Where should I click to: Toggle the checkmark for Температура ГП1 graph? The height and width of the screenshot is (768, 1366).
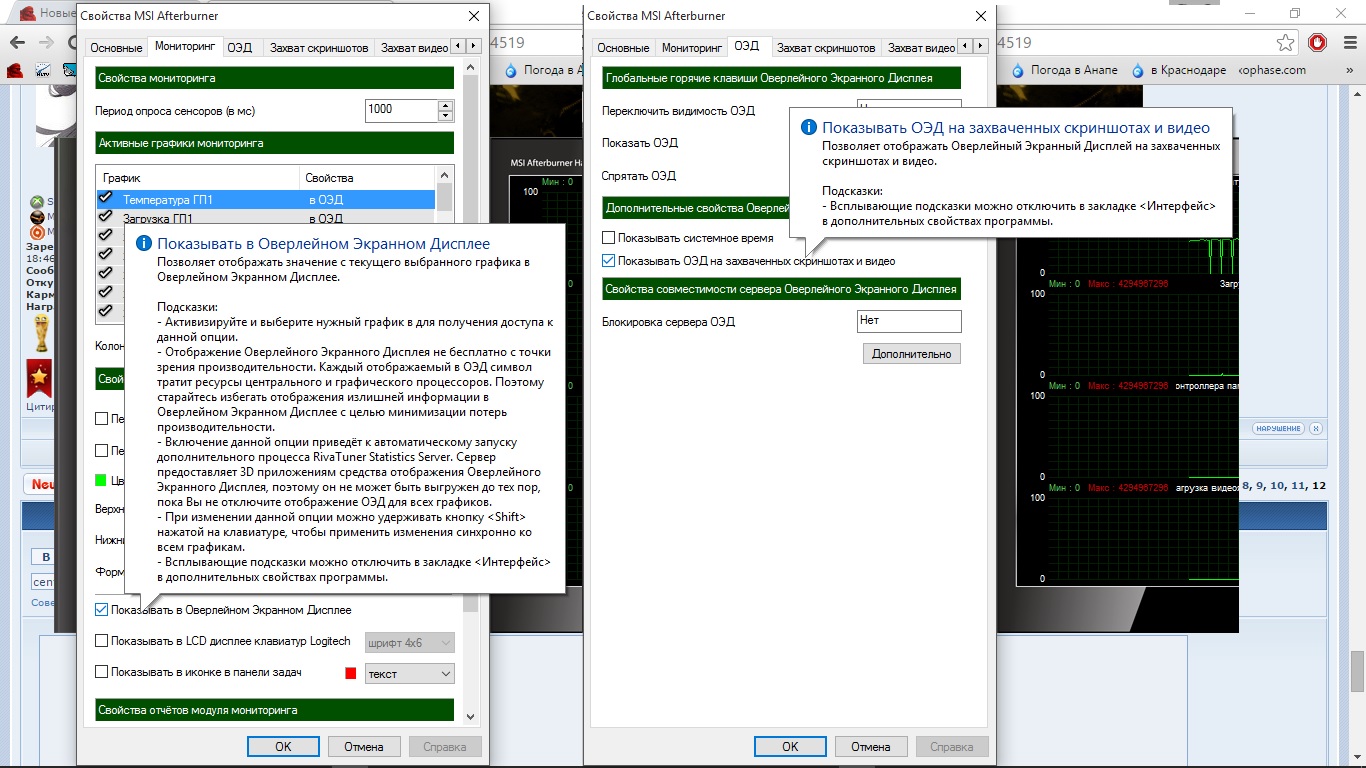tap(105, 199)
